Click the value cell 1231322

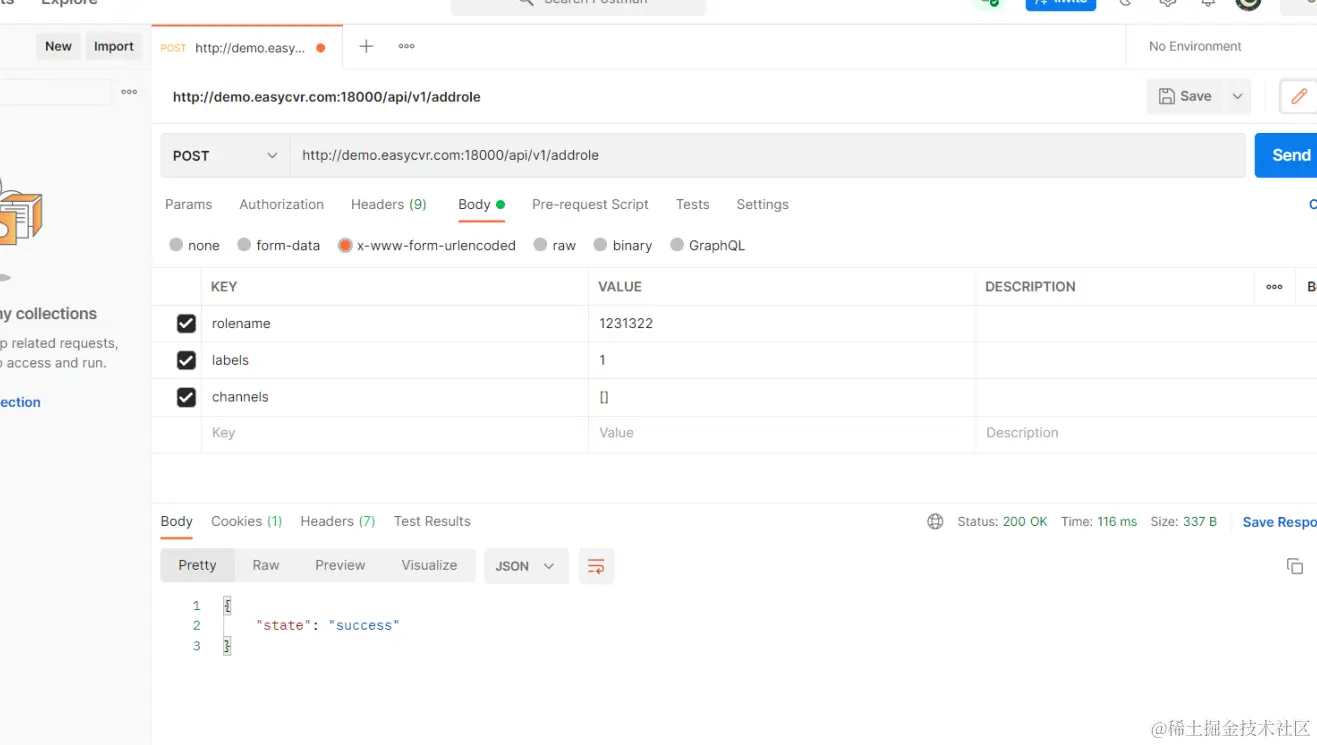[x=782, y=324]
